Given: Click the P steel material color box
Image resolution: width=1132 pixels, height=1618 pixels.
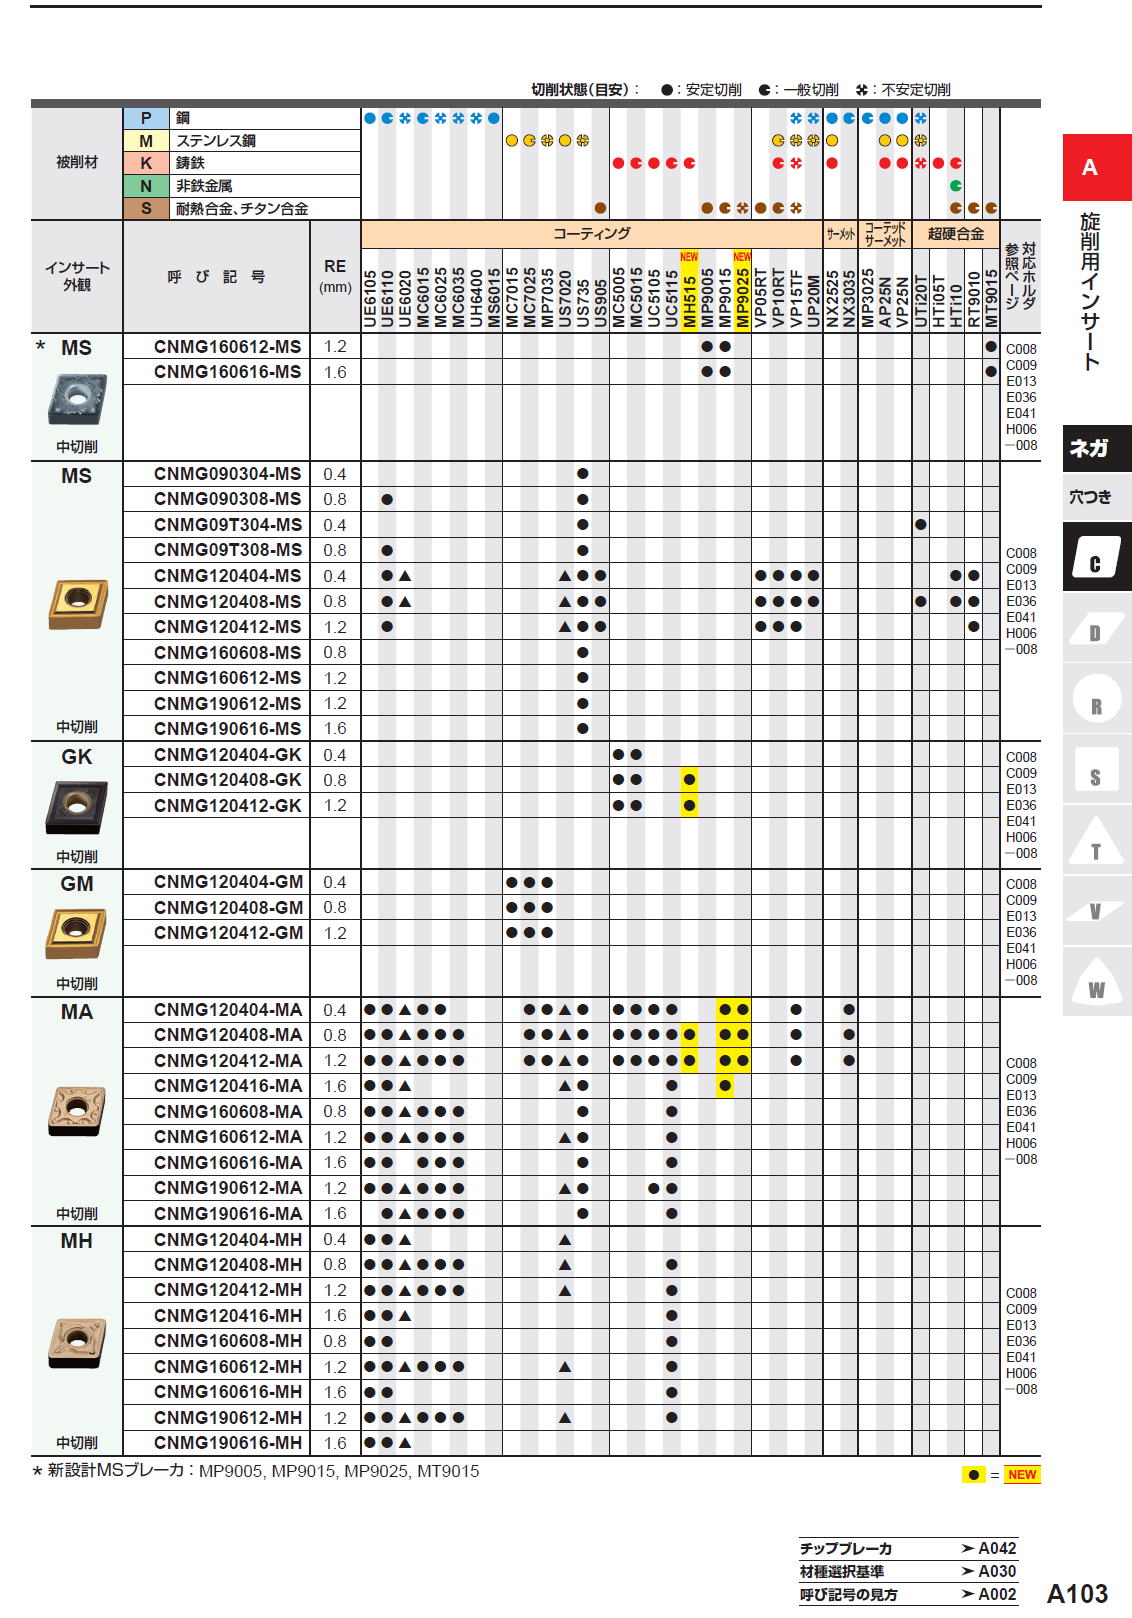Looking at the screenshot, I should coord(146,118).
